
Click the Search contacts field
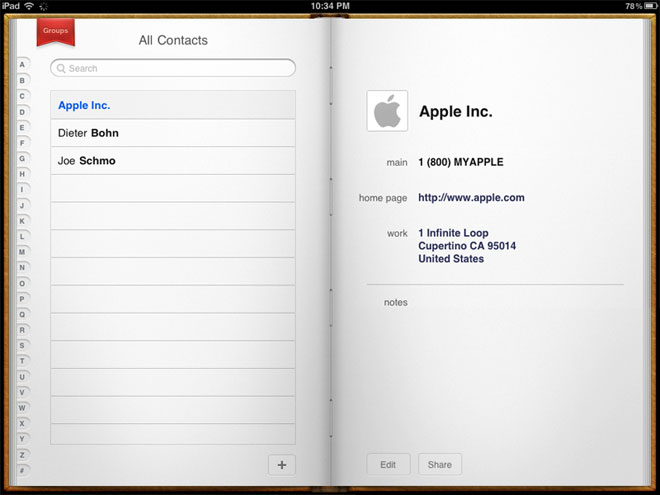click(173, 68)
